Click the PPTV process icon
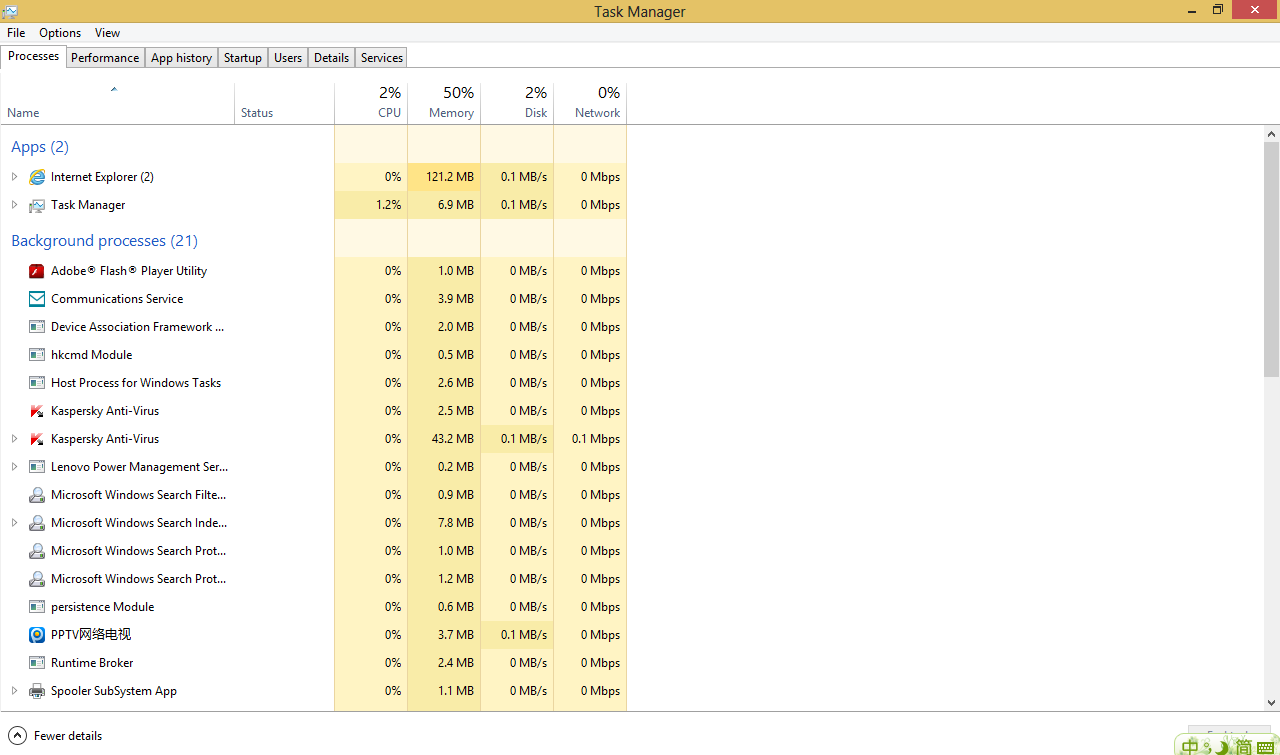This screenshot has height=755, width=1280. 37,635
